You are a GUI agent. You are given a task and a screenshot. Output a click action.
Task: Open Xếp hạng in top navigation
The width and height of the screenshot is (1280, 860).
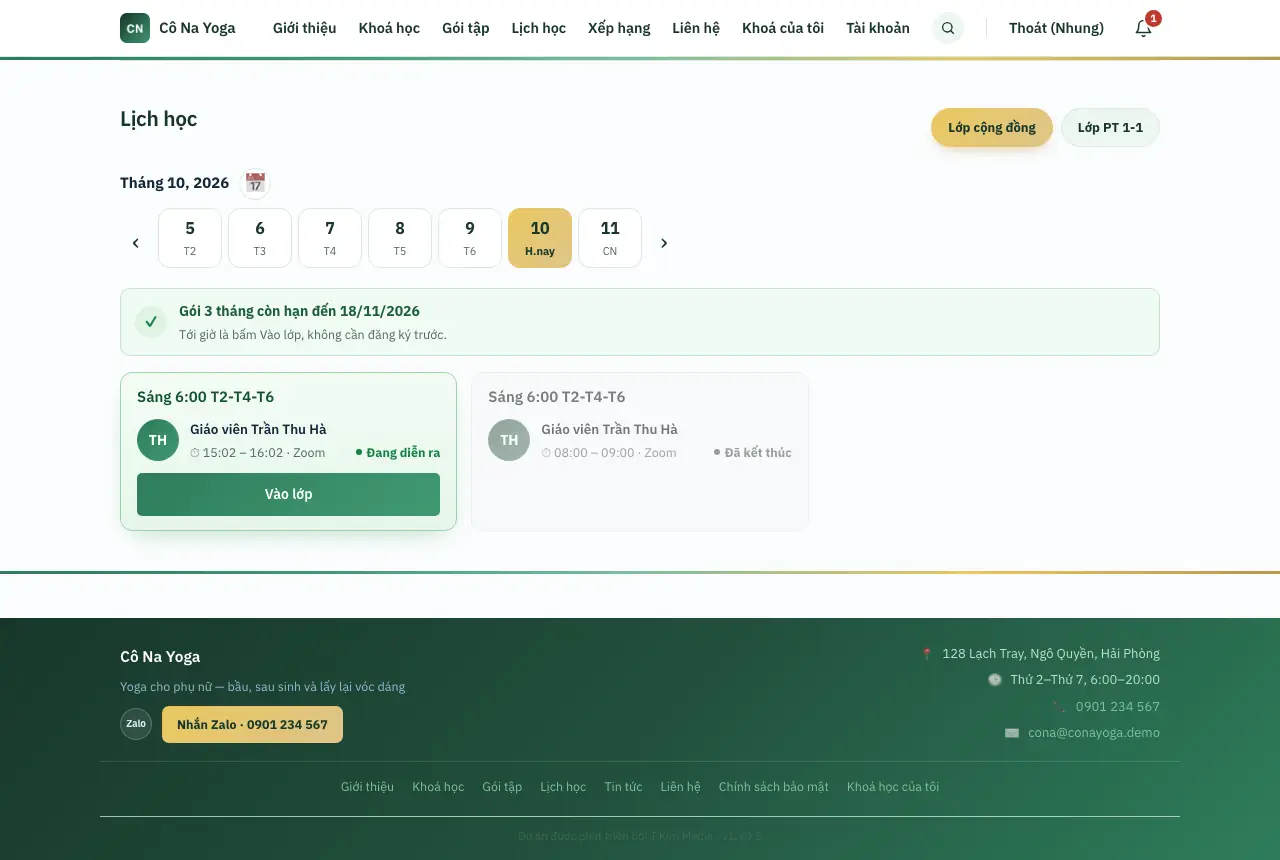pos(619,28)
